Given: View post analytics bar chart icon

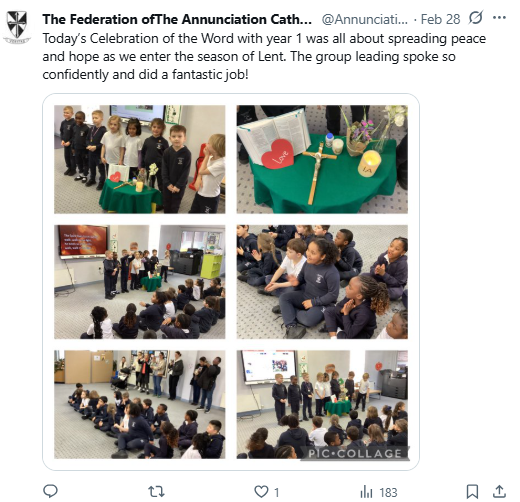Looking at the screenshot, I should (x=366, y=491).
